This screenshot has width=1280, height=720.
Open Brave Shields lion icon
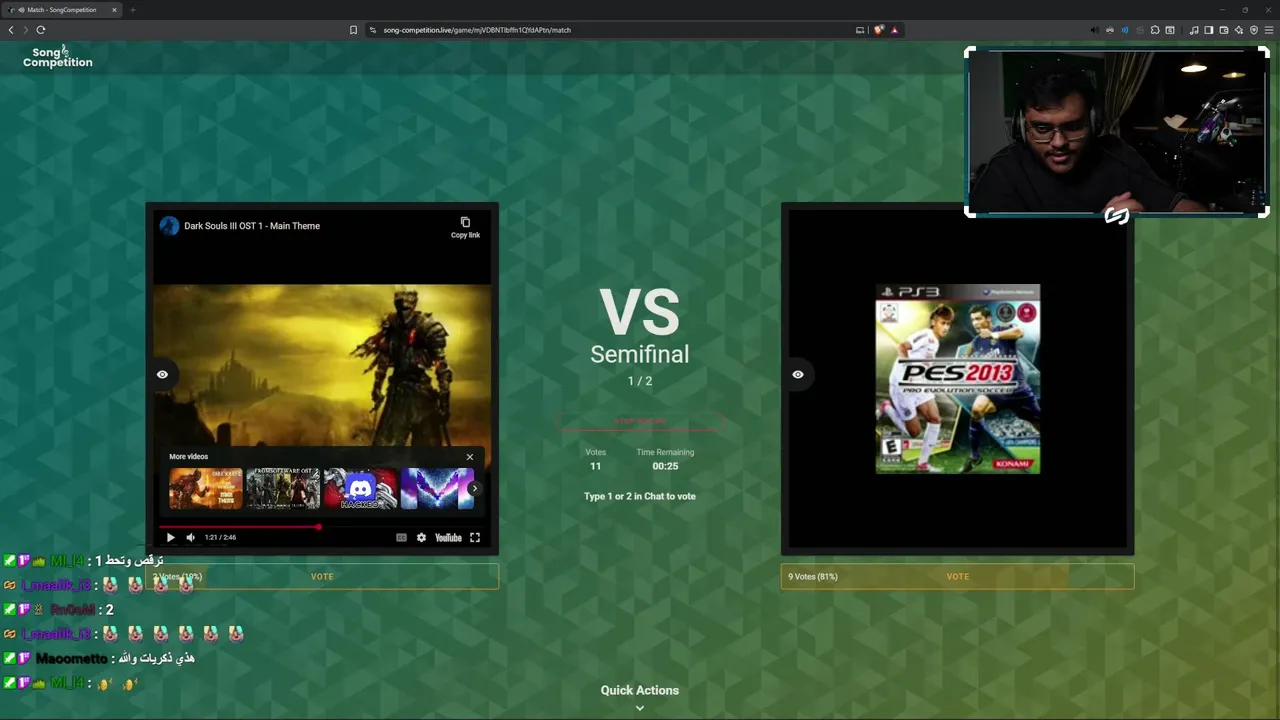click(879, 30)
